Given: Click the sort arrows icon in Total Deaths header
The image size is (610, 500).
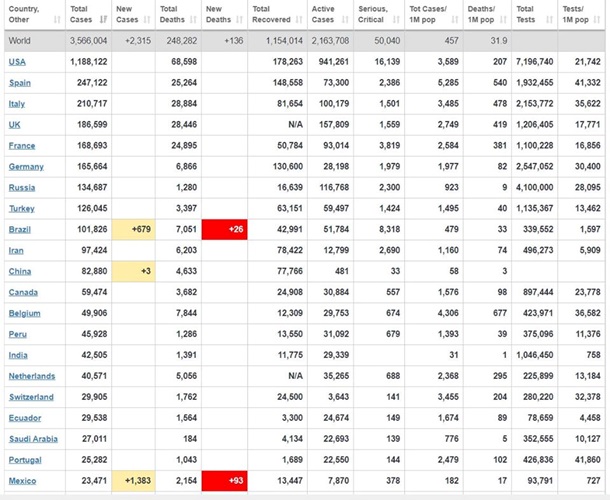Looking at the screenshot, I should point(192,18).
